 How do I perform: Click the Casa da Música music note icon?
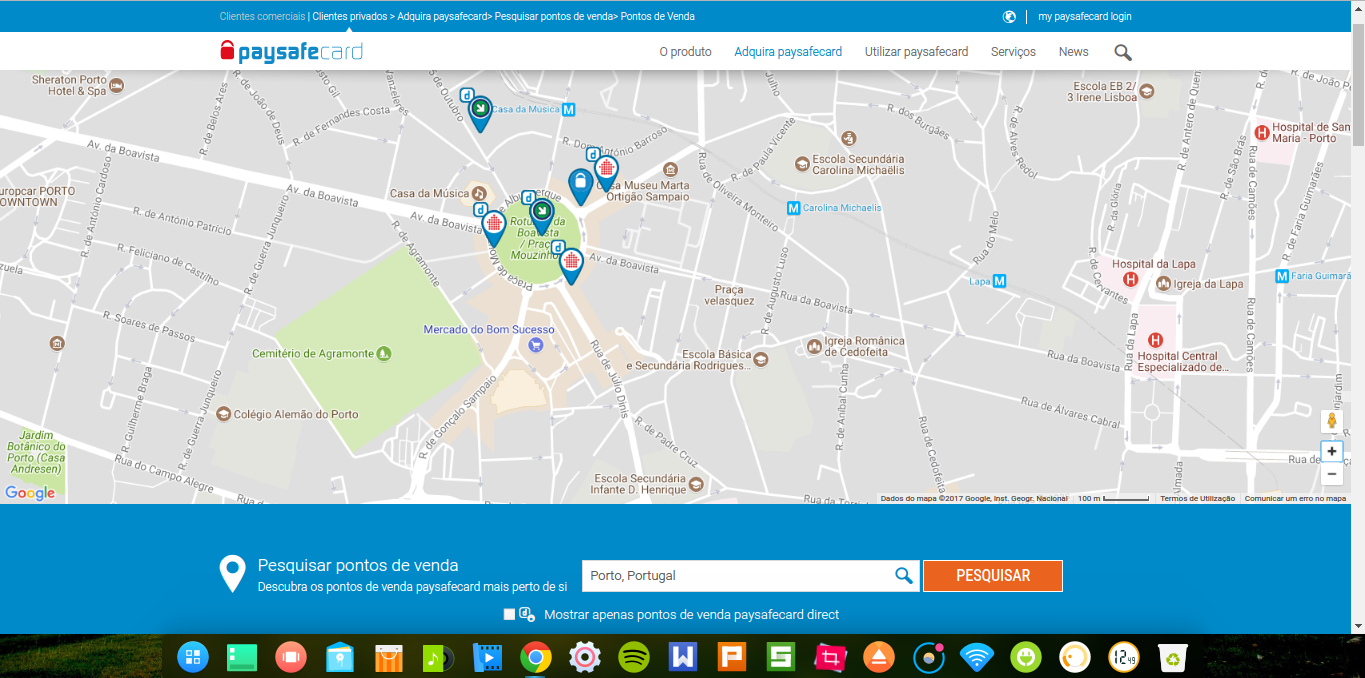pos(479,194)
